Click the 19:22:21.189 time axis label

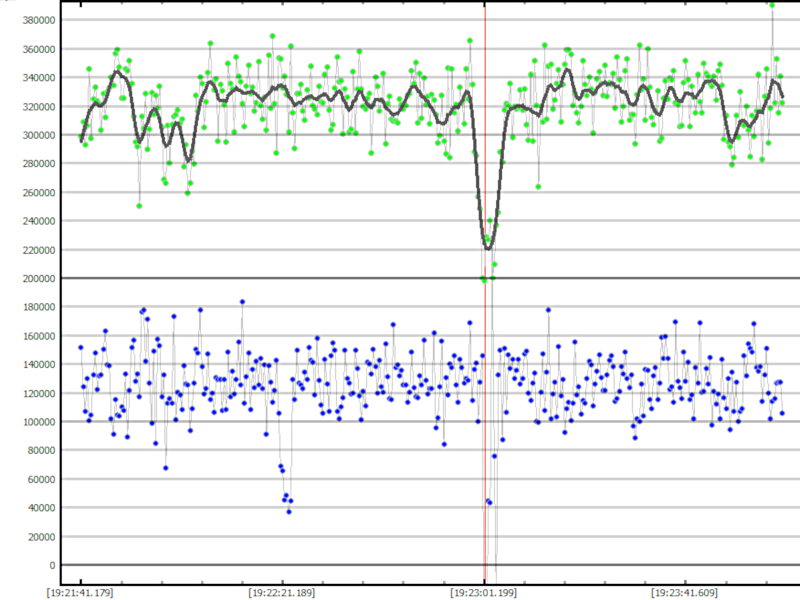[282, 592]
